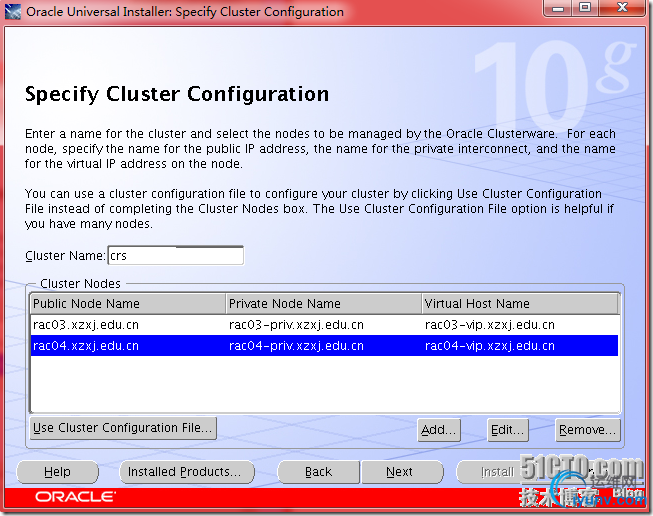Minimize the Oracle Universal Installer window

pyautogui.click(x=558, y=8)
